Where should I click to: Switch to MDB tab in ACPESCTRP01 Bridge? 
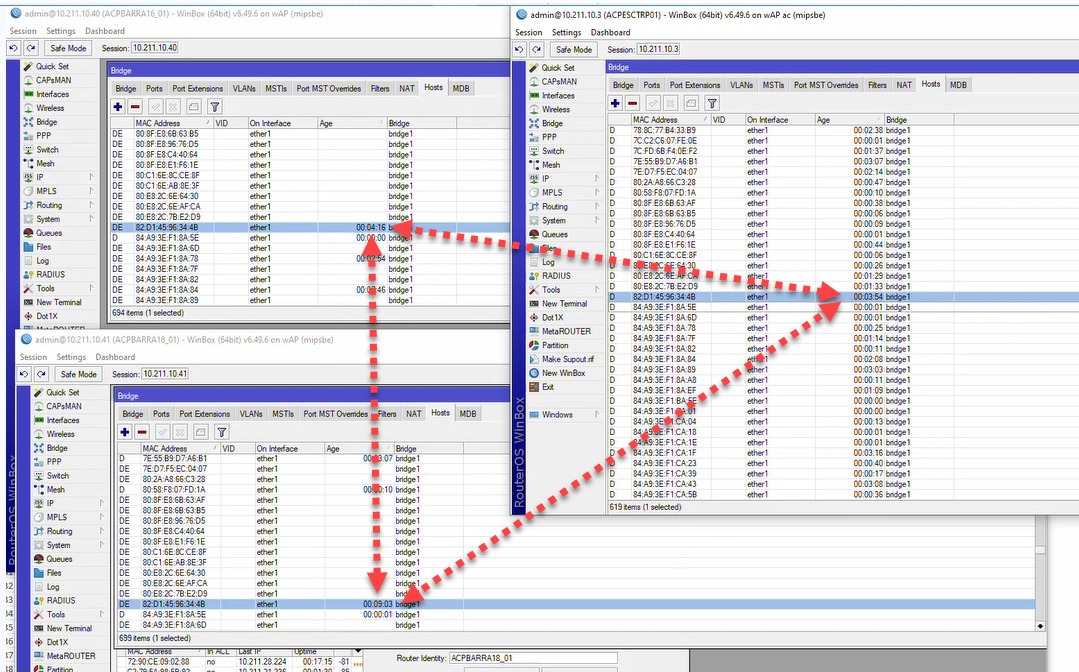958,85
